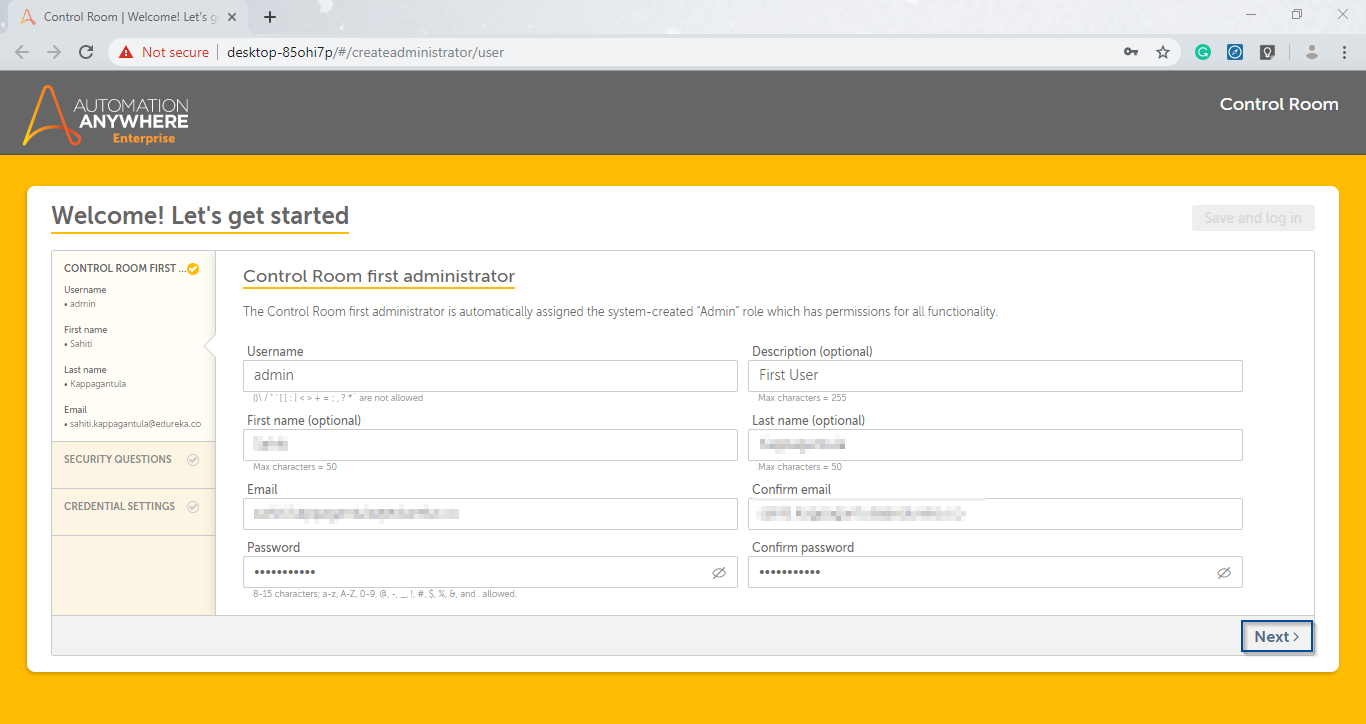
Task: Open a new browser tab
Action: (x=270, y=17)
